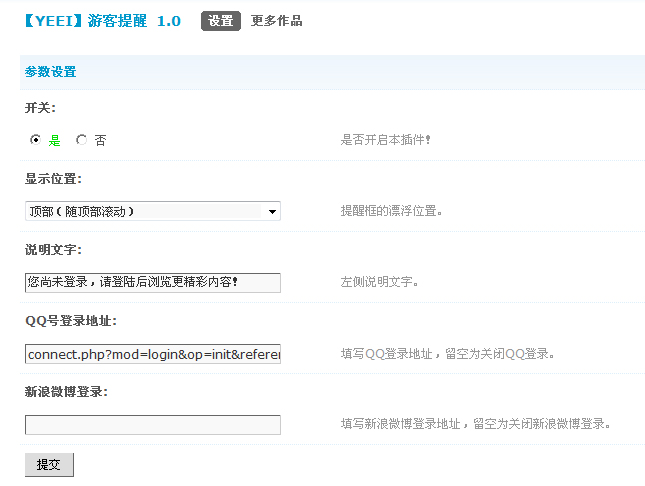Select the 否 radio button
Viewport: 645px width, 486px height.
point(81,141)
